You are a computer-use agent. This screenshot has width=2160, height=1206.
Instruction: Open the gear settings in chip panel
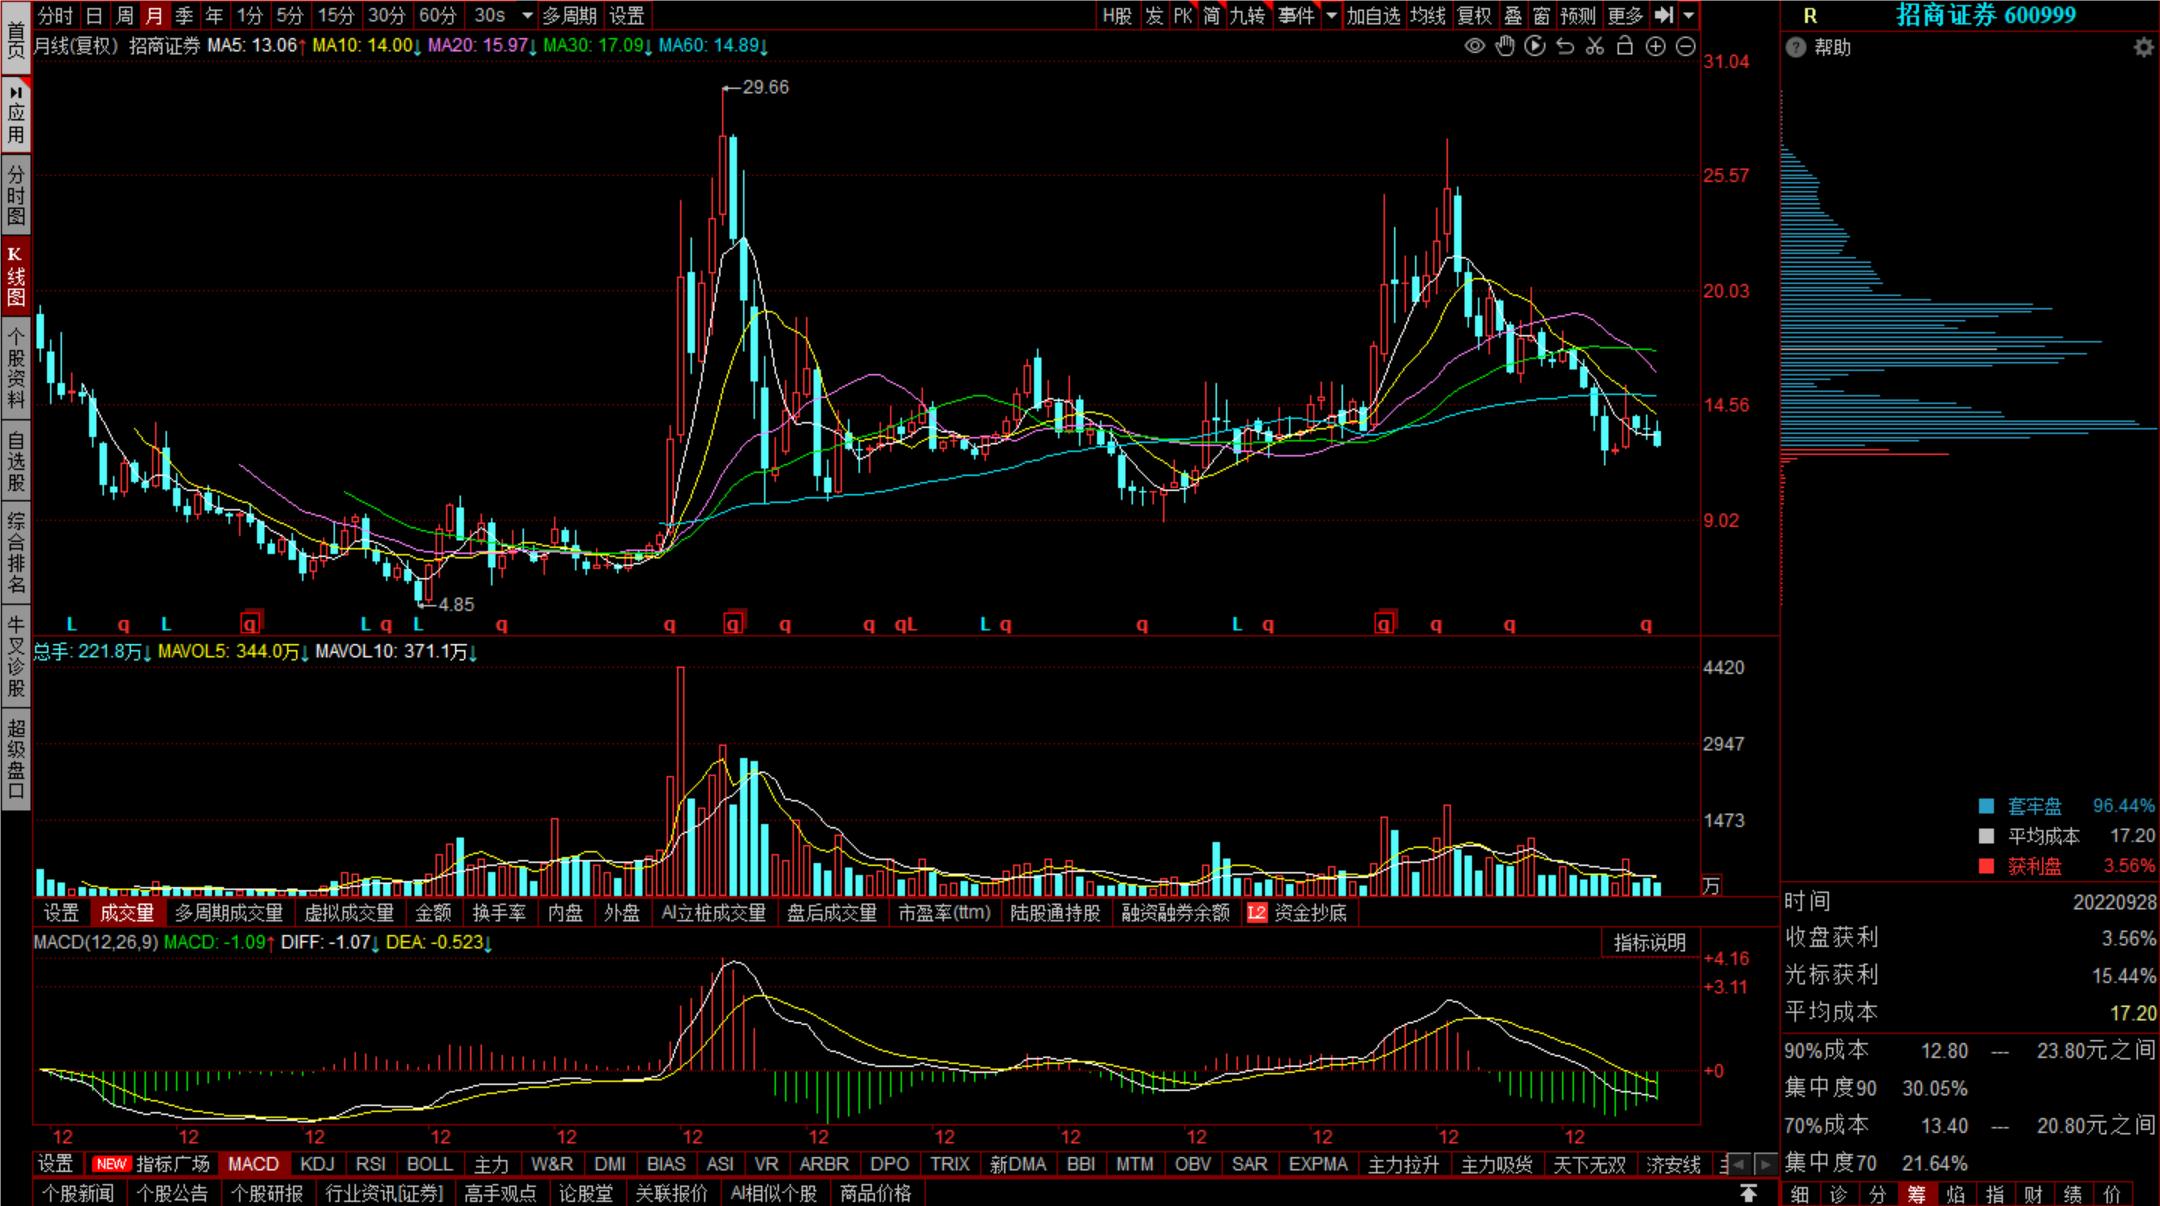2143,47
